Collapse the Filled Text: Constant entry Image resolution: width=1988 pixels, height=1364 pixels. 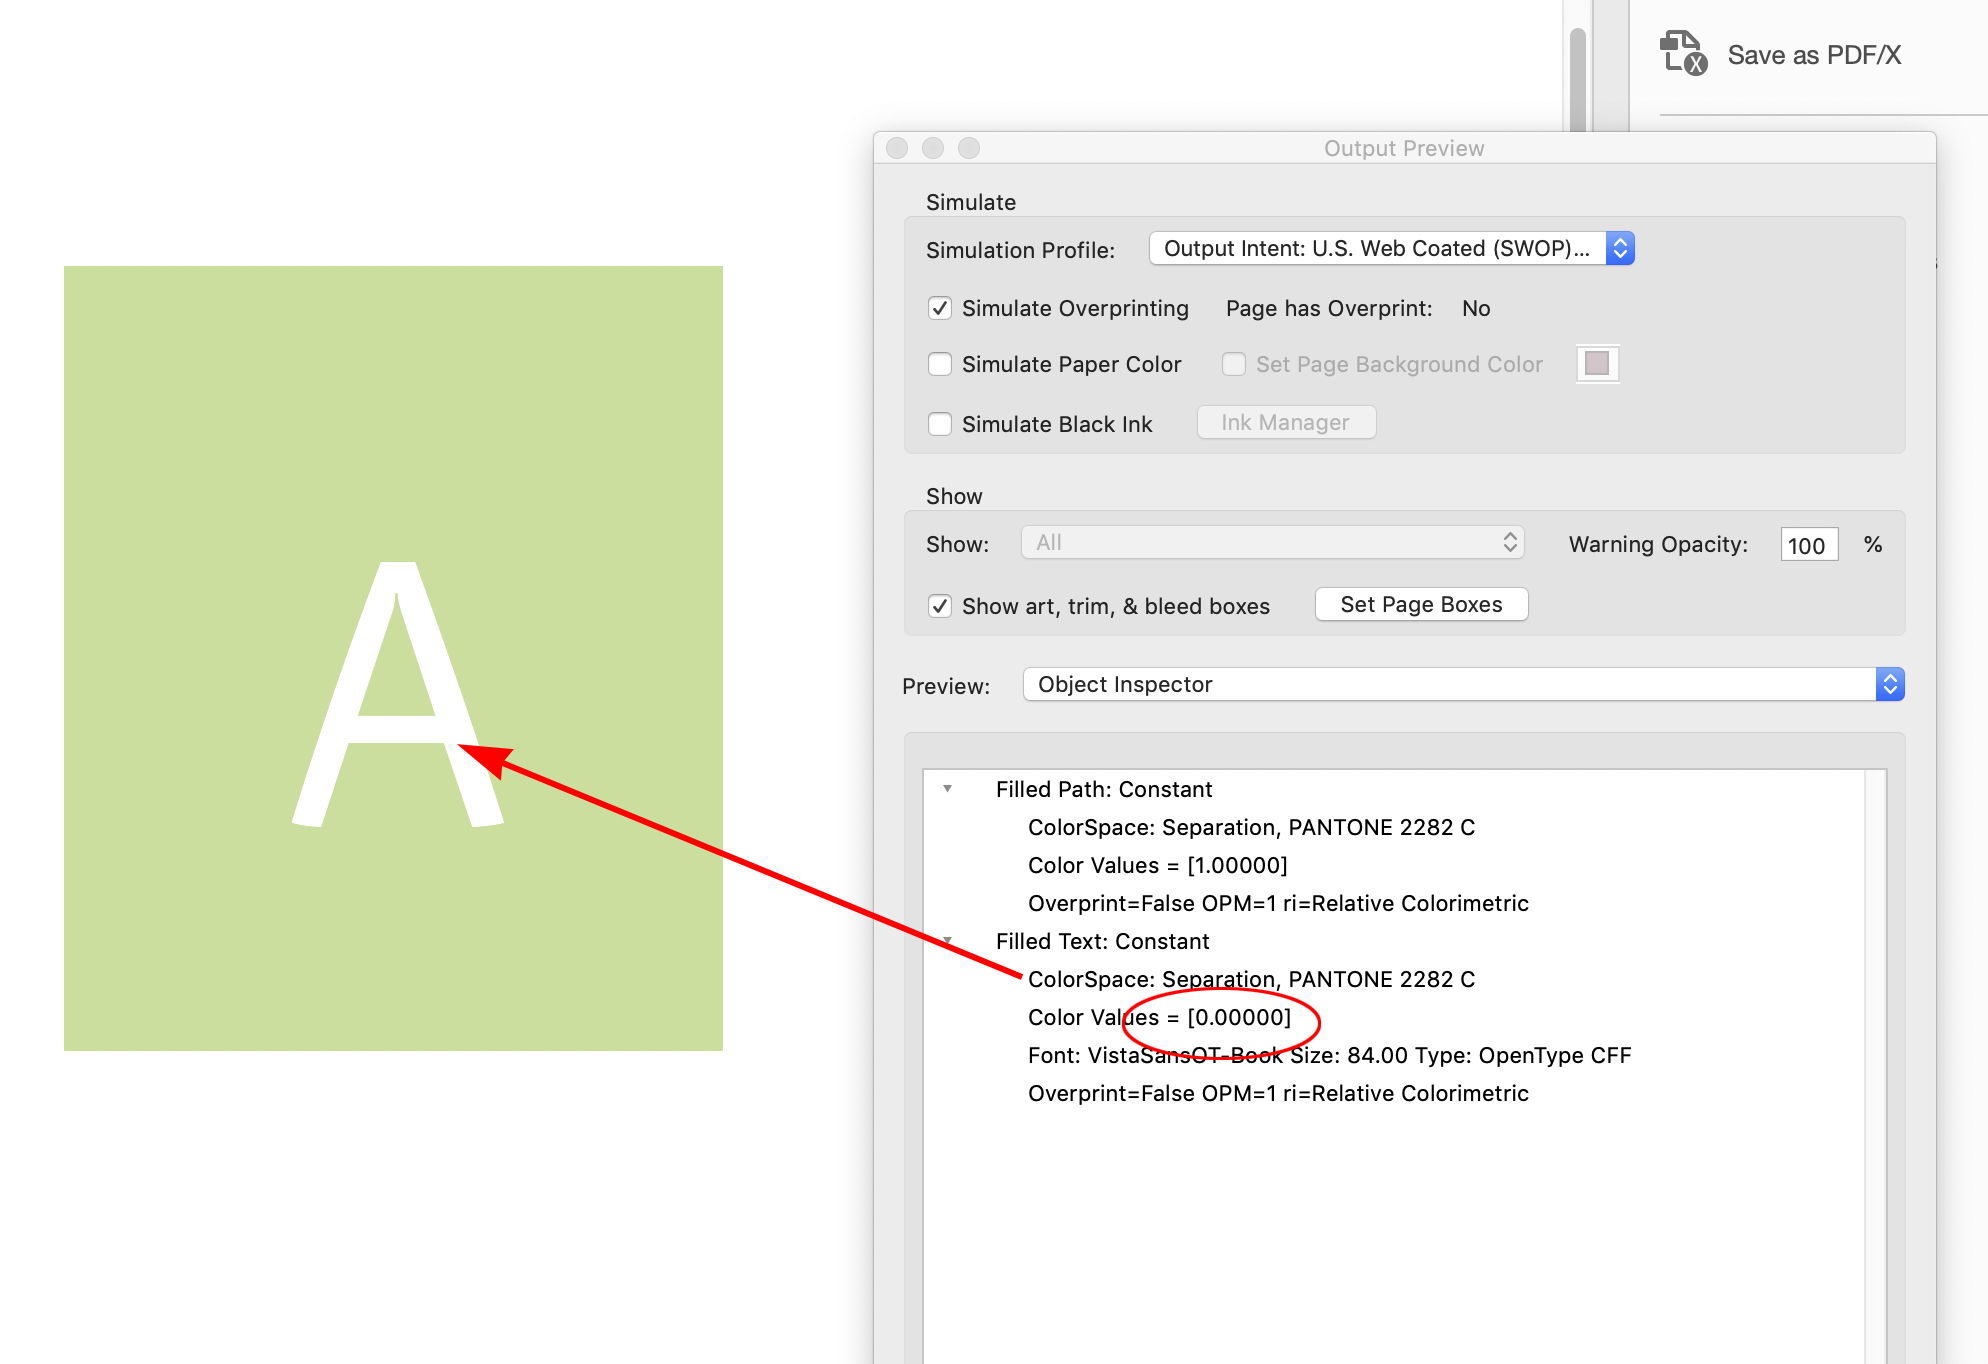pyautogui.click(x=946, y=941)
